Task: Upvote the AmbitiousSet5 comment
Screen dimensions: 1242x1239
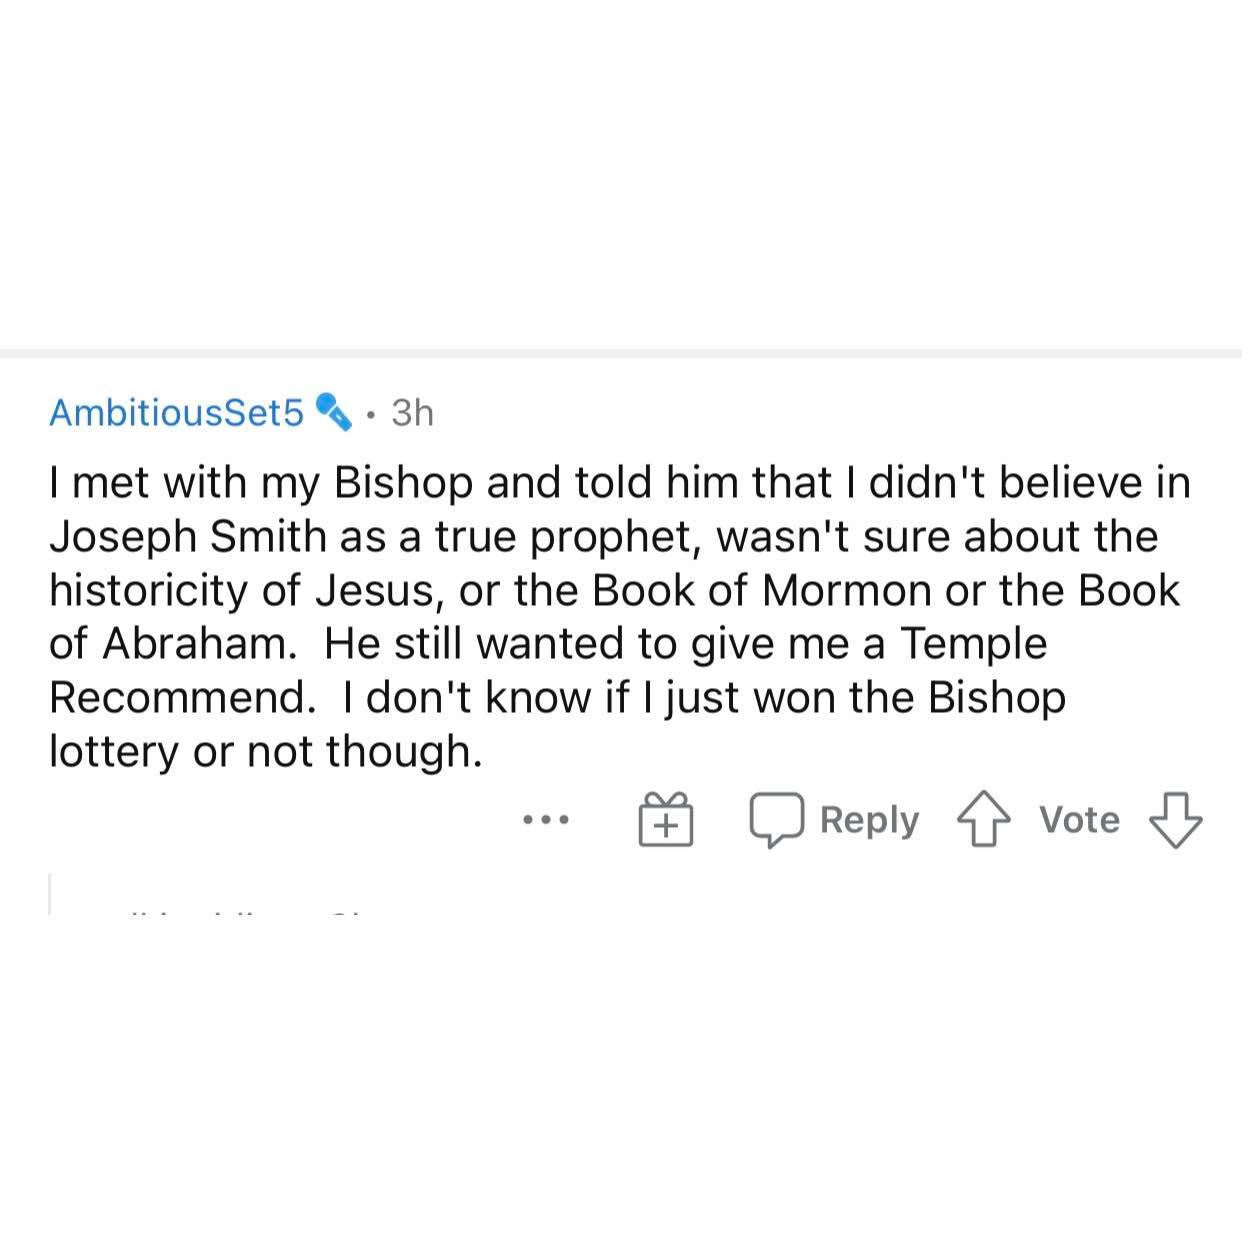Action: (984, 820)
